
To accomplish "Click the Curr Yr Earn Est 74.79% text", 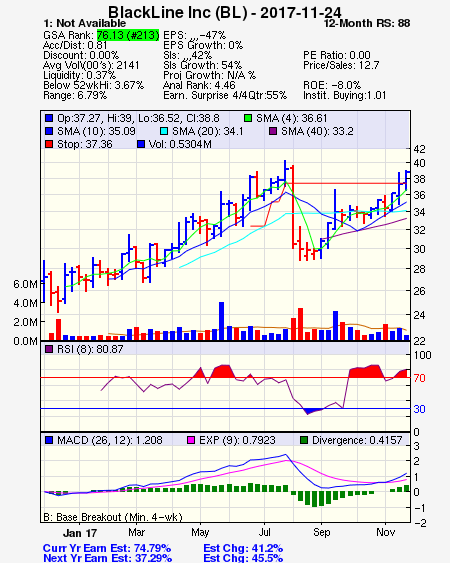I will 107,548.
